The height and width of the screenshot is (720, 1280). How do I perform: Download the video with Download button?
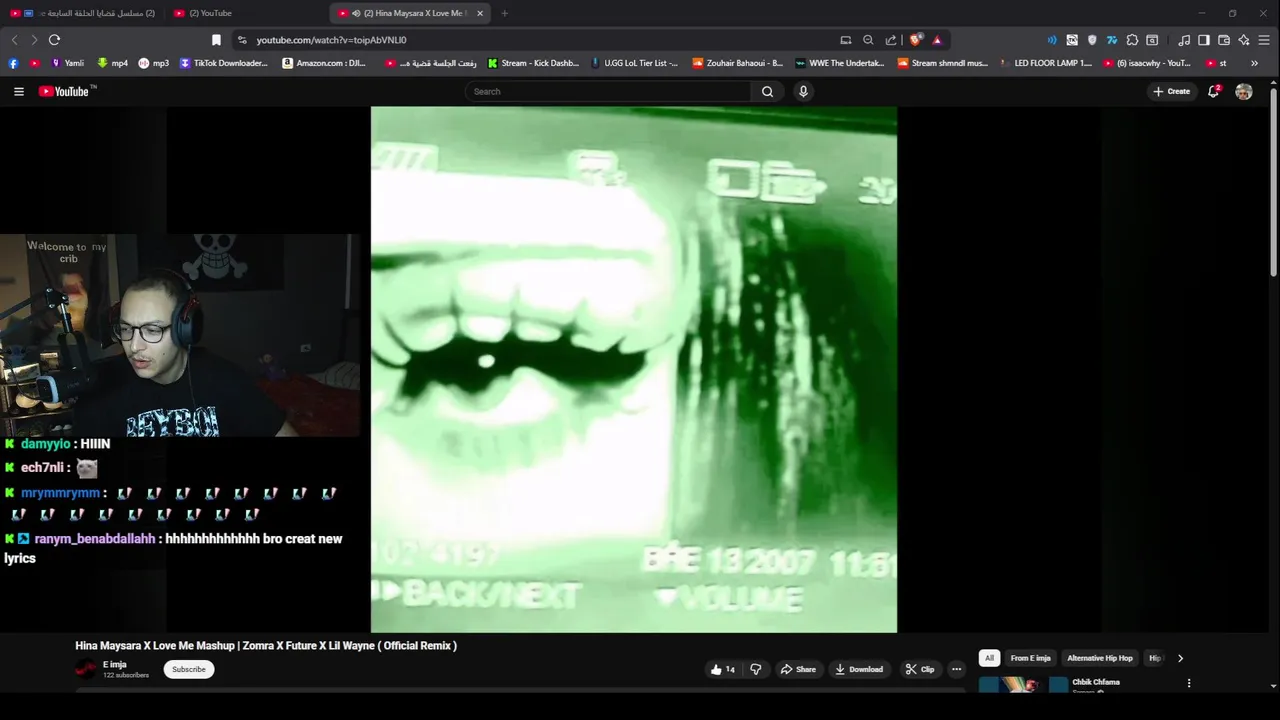(x=859, y=669)
